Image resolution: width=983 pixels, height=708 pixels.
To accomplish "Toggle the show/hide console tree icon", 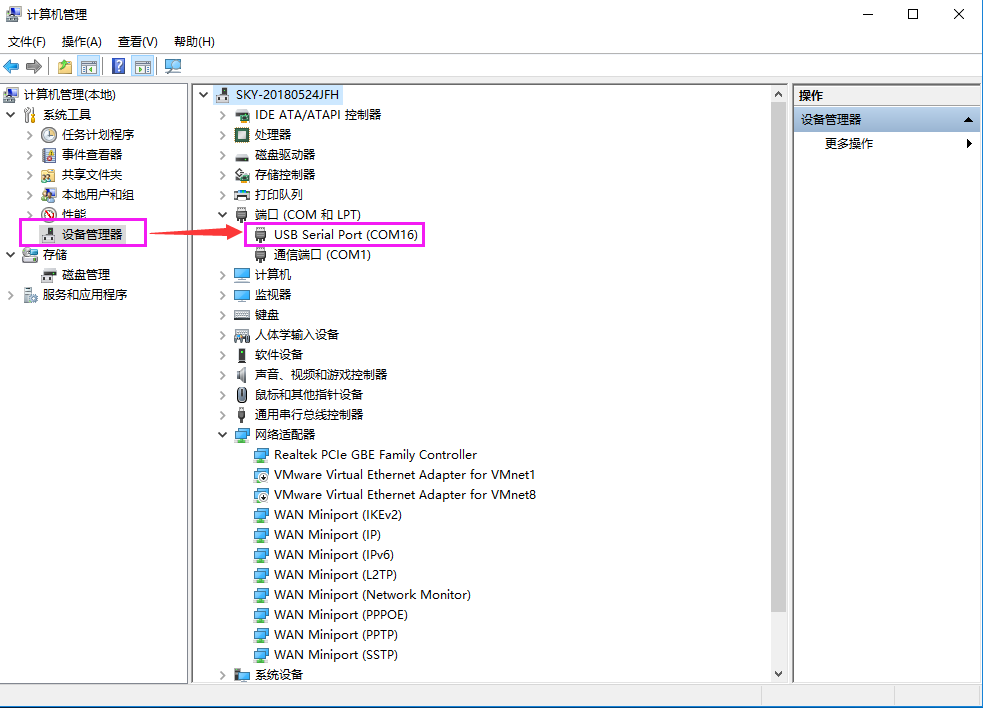I will click(89, 66).
